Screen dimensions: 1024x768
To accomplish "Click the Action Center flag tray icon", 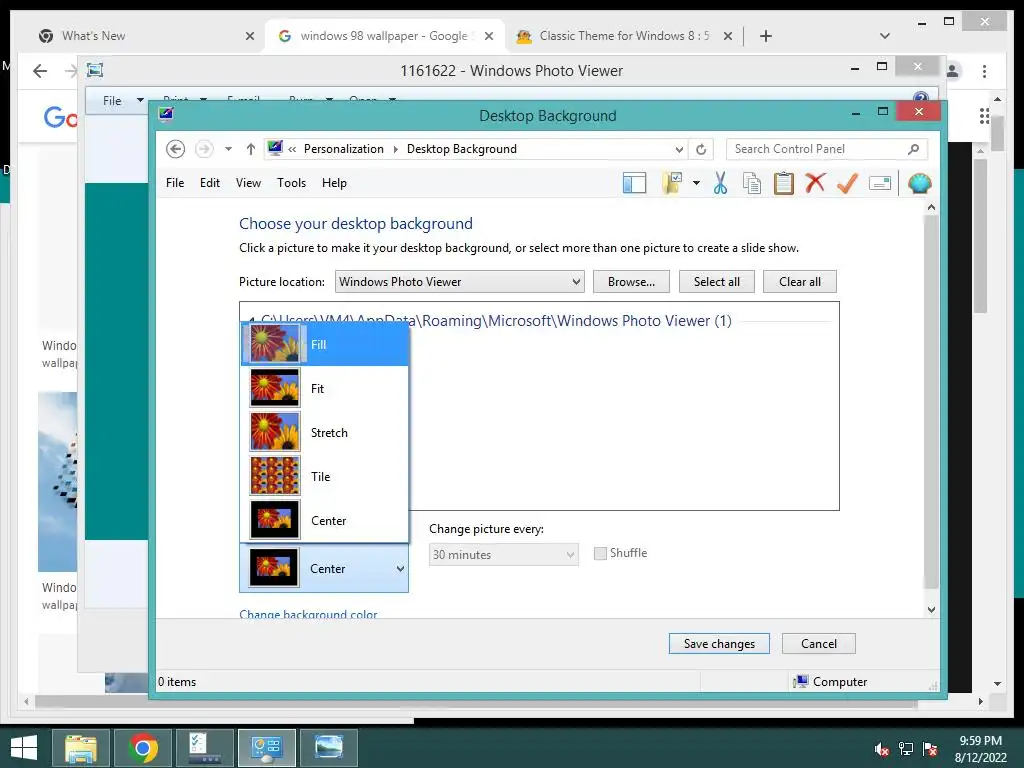I will pos(930,749).
